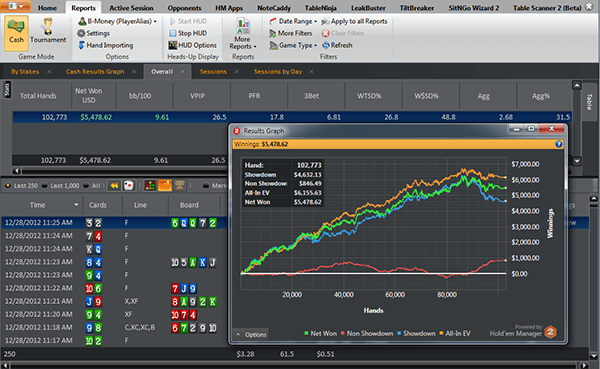Close the By Stakes tab
Image resolution: width=600 pixels, height=369 pixels.
click(49, 72)
